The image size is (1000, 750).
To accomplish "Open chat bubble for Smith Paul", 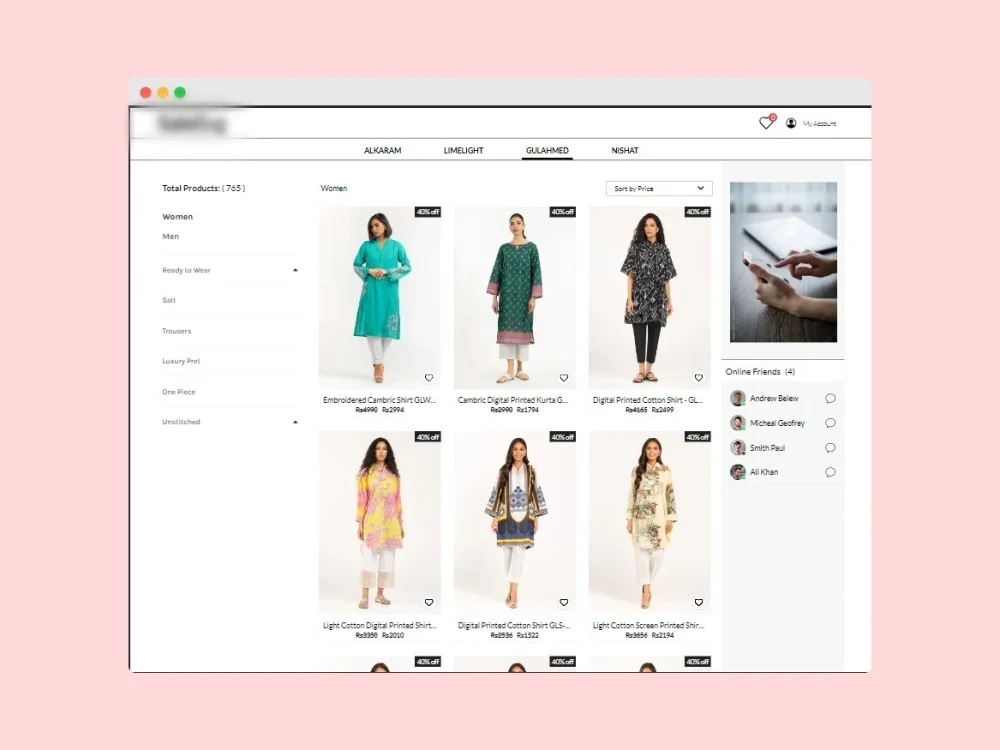I will pyautogui.click(x=830, y=448).
